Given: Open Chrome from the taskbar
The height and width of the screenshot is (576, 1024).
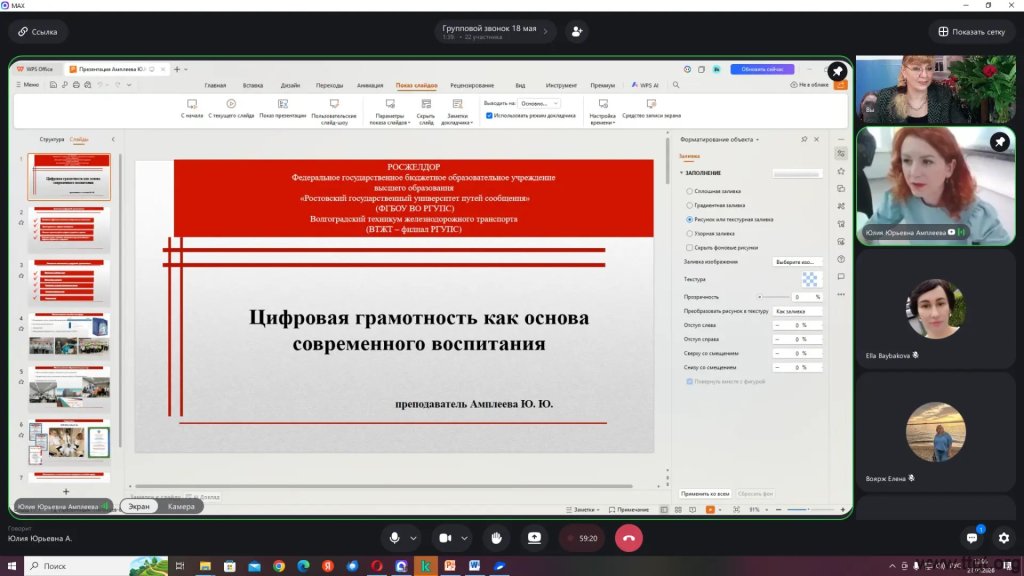Looking at the screenshot, I should [x=279, y=566].
